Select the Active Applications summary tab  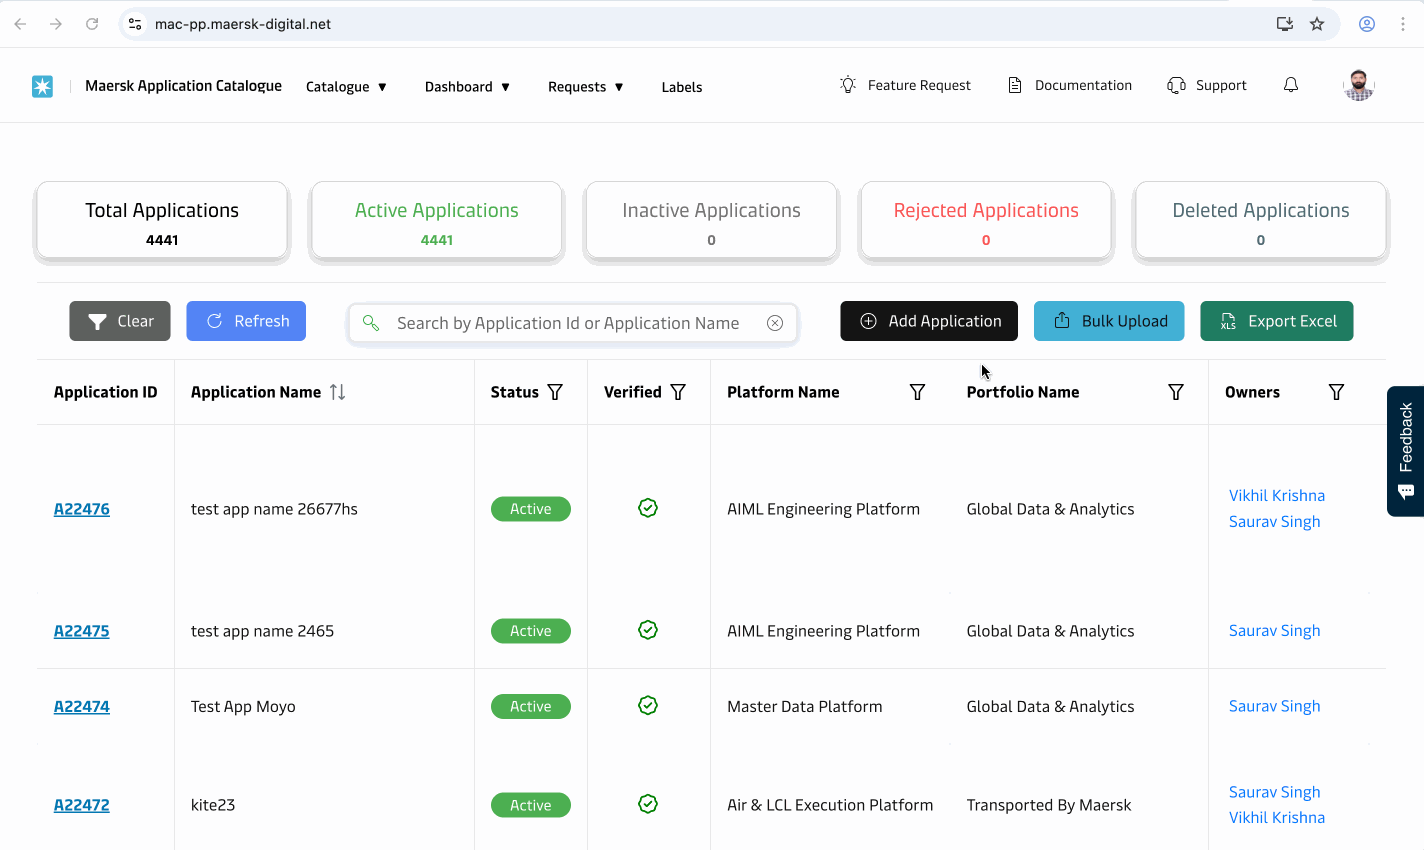pos(436,220)
